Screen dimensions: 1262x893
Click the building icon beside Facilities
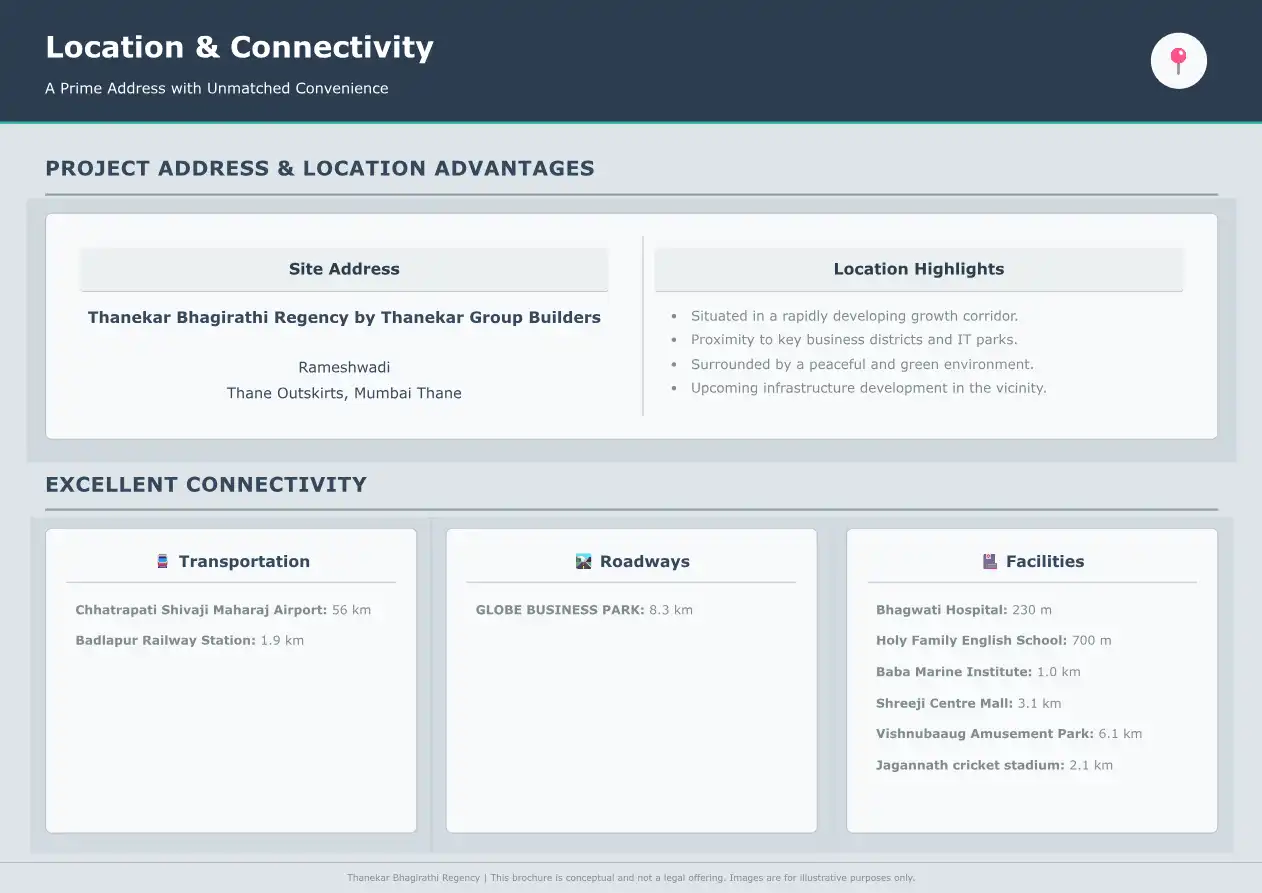pos(990,562)
